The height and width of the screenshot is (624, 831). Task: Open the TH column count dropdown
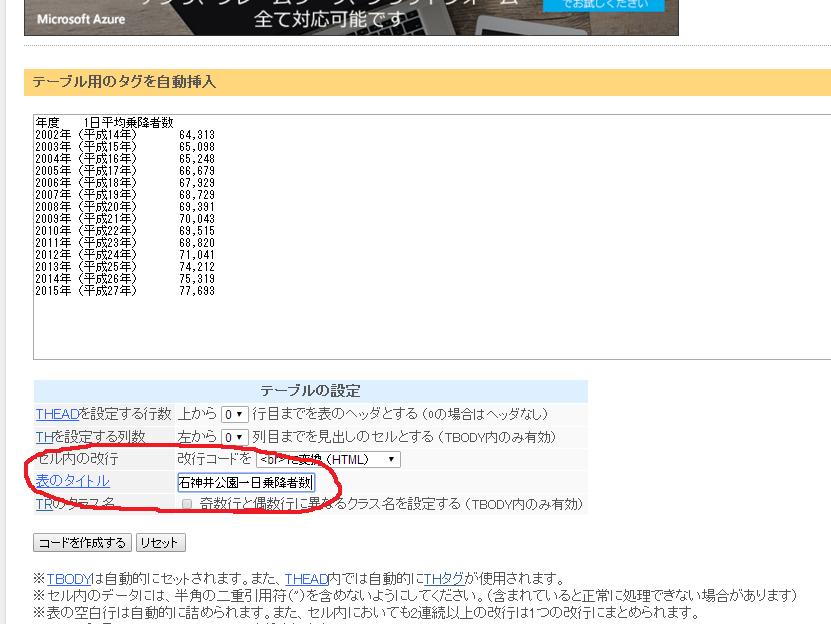coord(234,437)
